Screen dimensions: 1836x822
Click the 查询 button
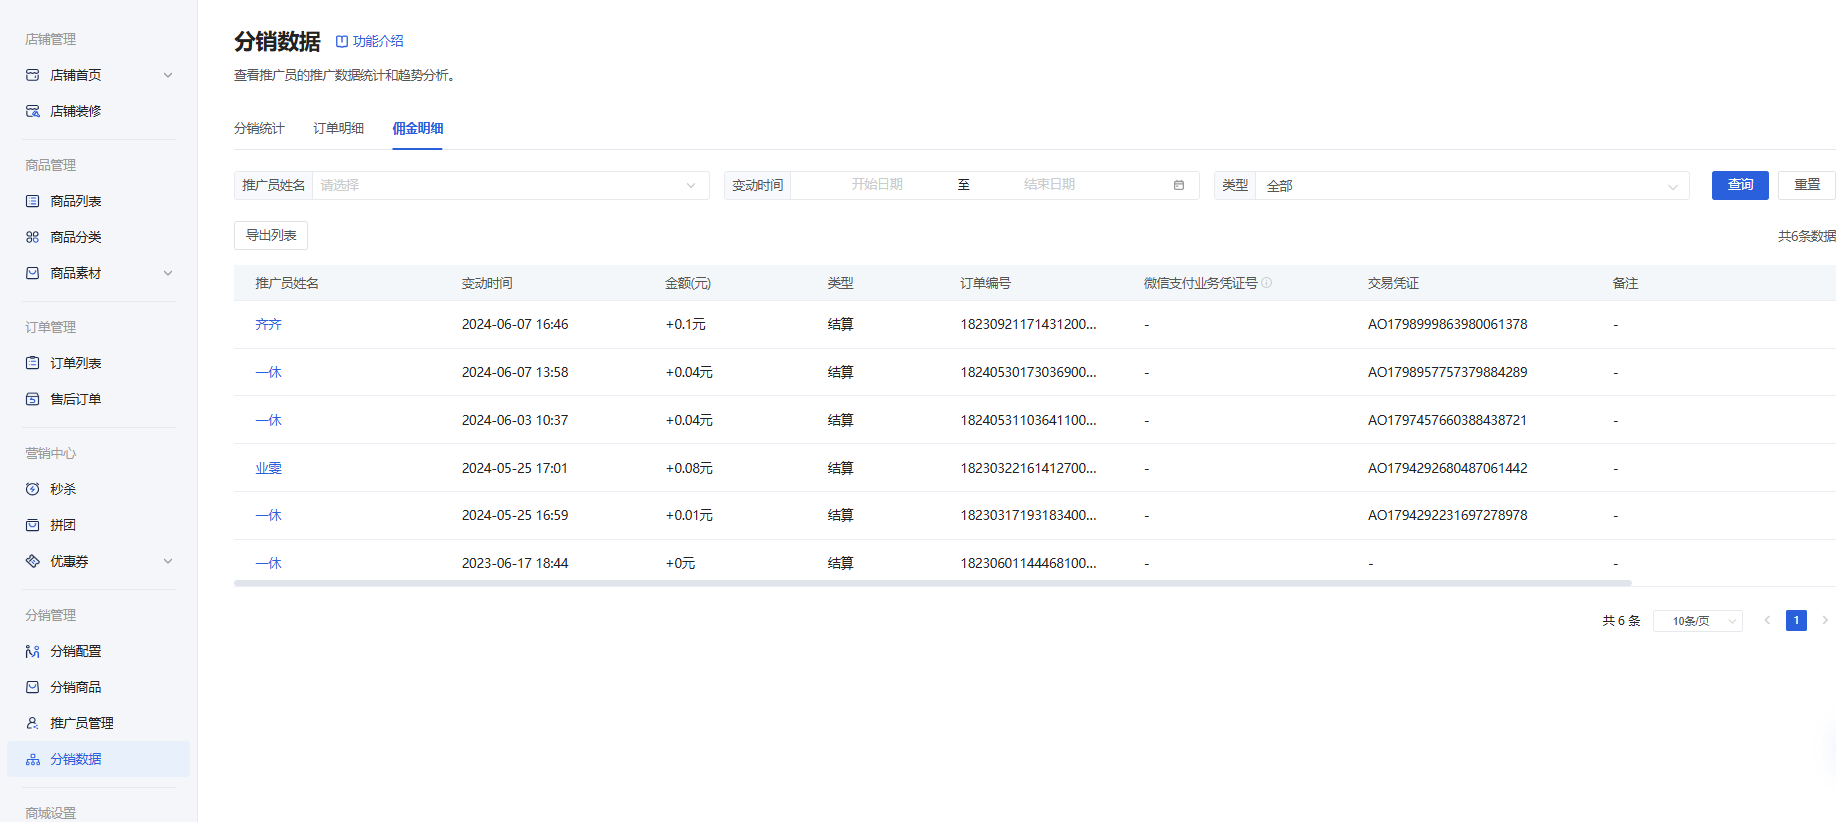[1740, 185]
